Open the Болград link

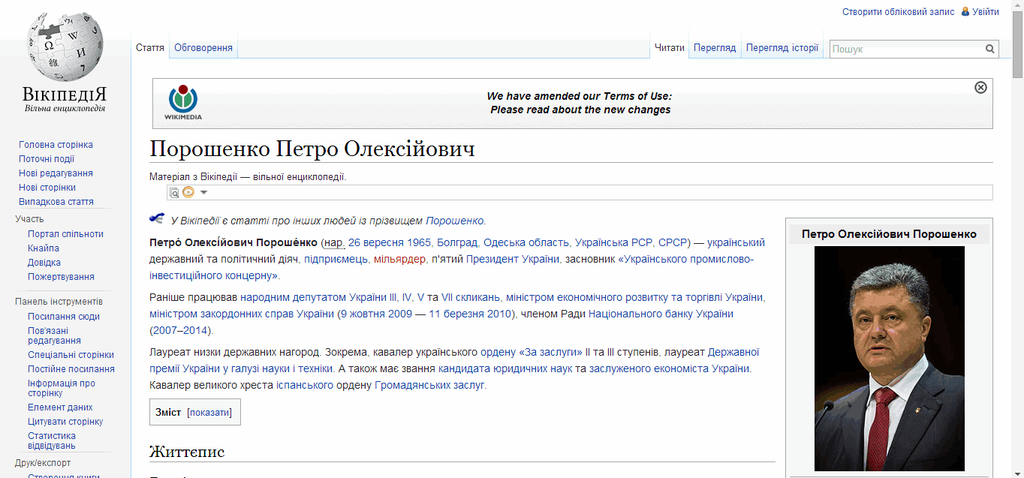coord(457,243)
